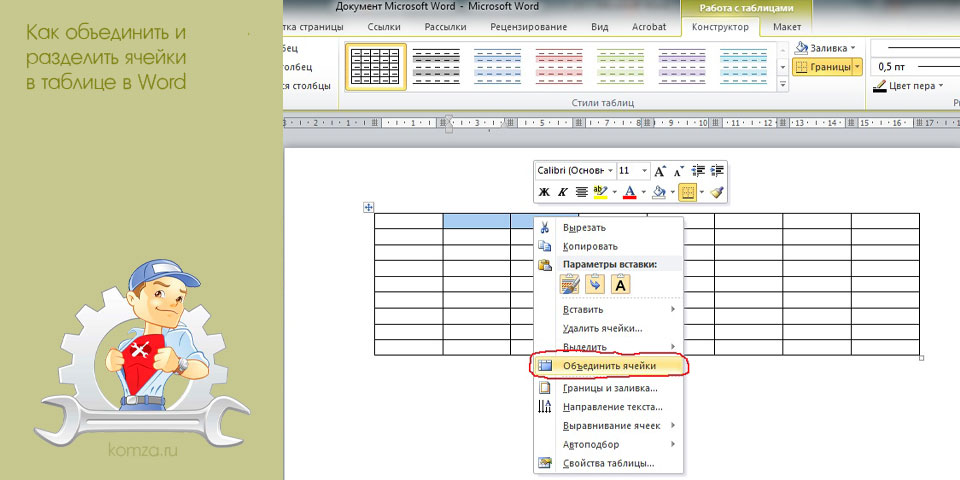Click the Grow Font icon

click(x=659, y=171)
